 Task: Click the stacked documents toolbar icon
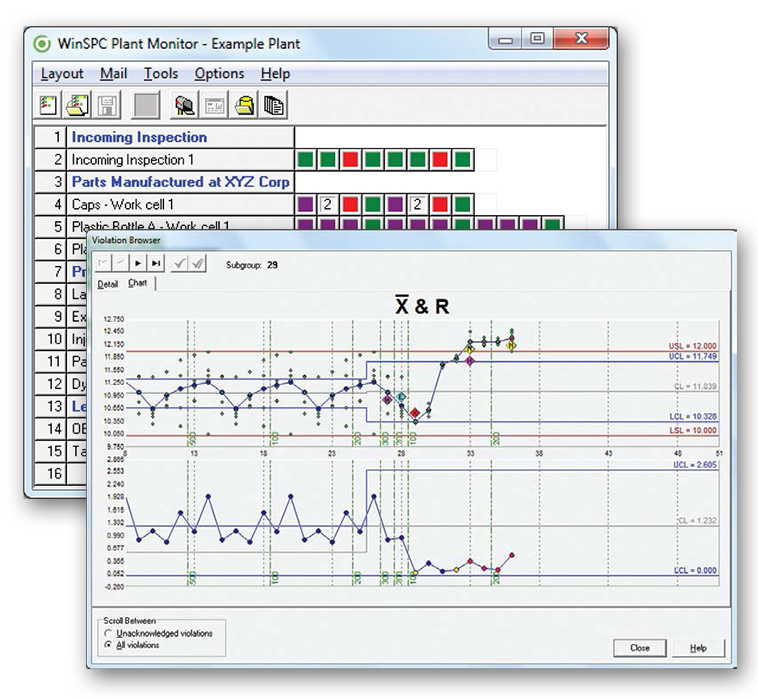274,104
